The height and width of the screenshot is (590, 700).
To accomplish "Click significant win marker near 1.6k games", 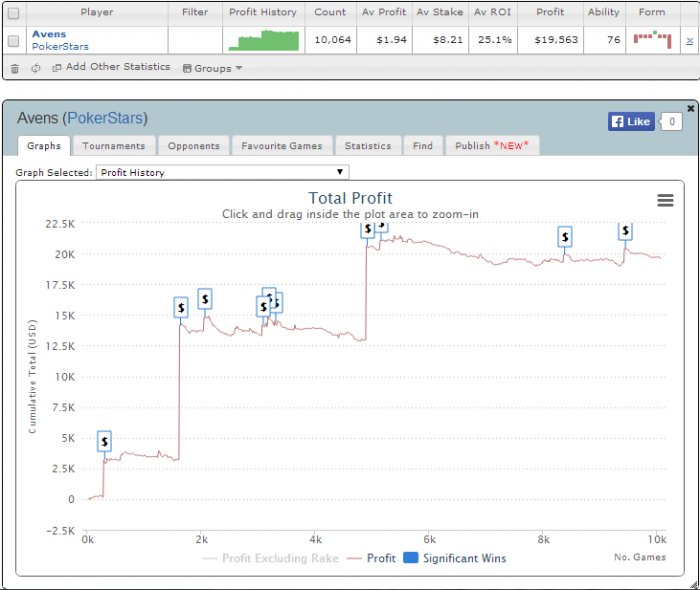I will 181,307.
